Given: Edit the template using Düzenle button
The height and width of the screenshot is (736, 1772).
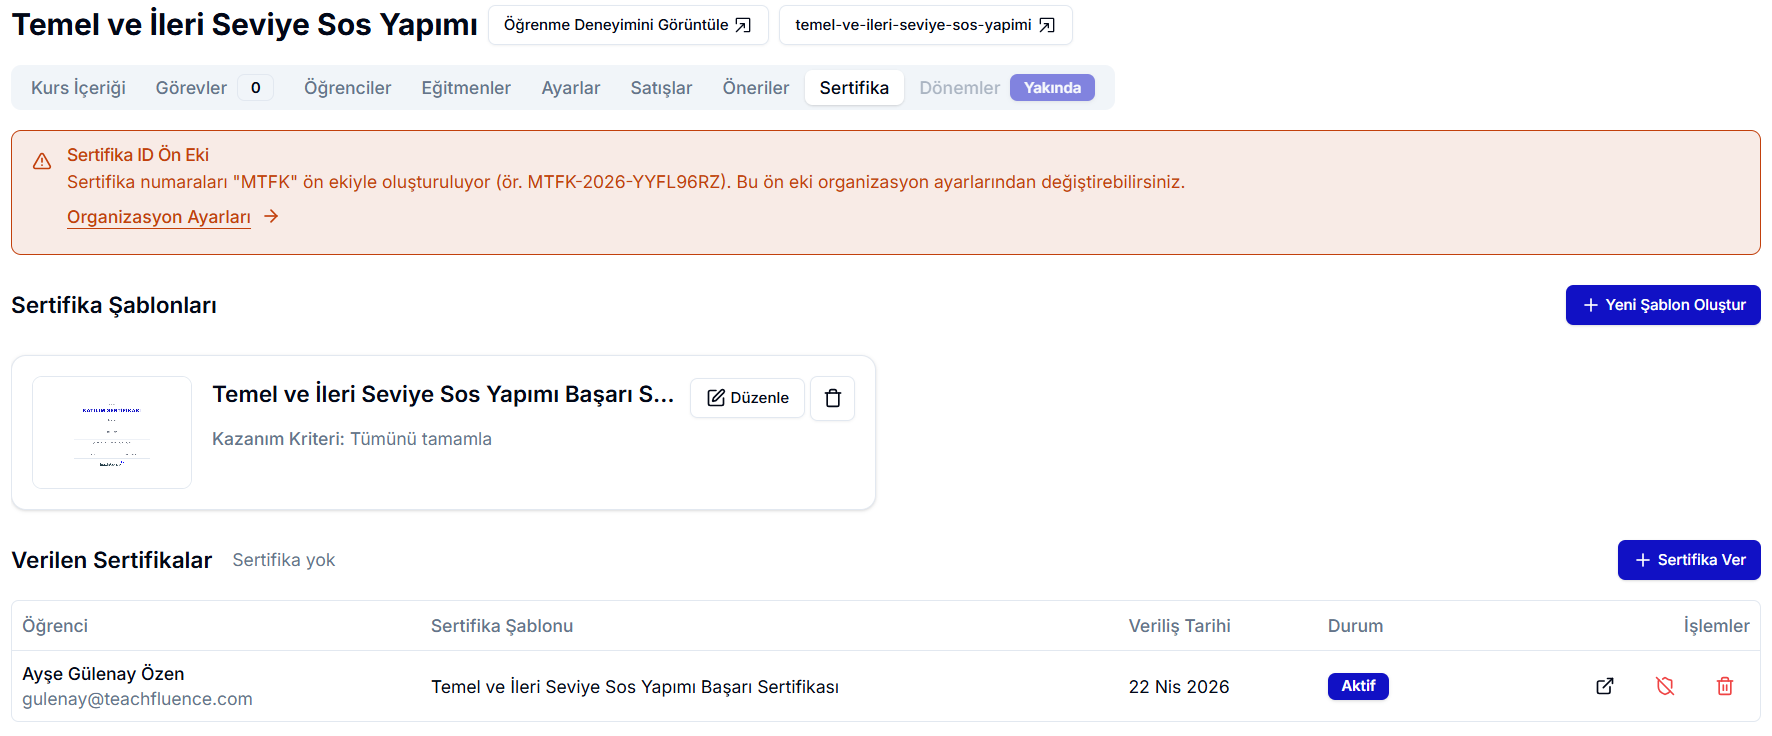Looking at the screenshot, I should click(x=747, y=398).
